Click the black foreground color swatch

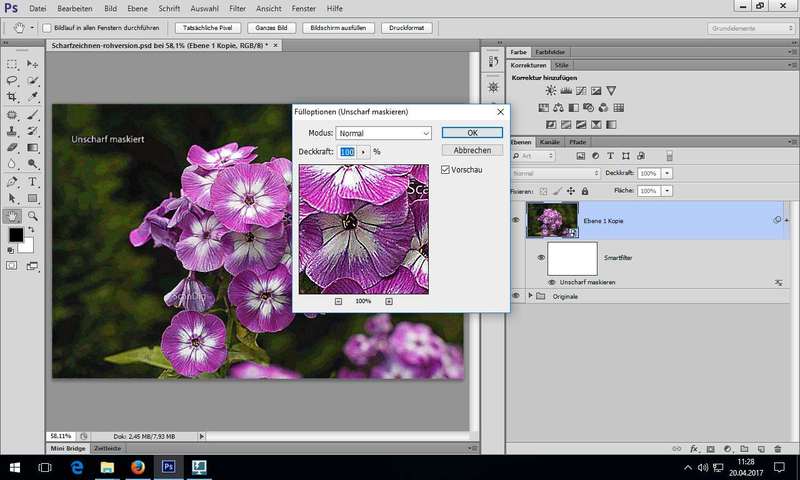point(16,235)
